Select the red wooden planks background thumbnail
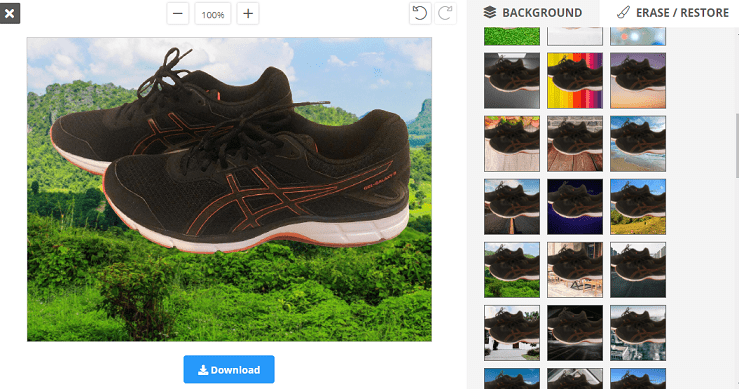The image size is (739, 389). [575, 144]
